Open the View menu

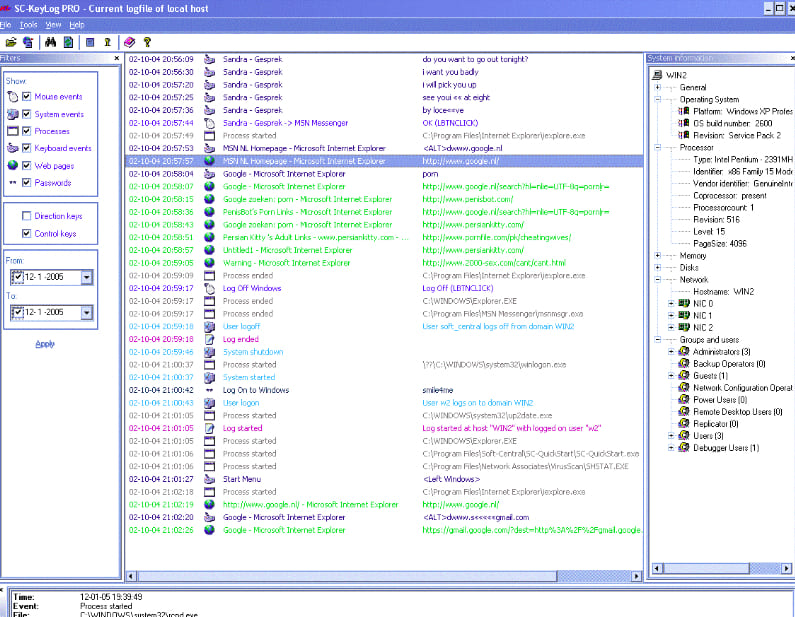53,23
